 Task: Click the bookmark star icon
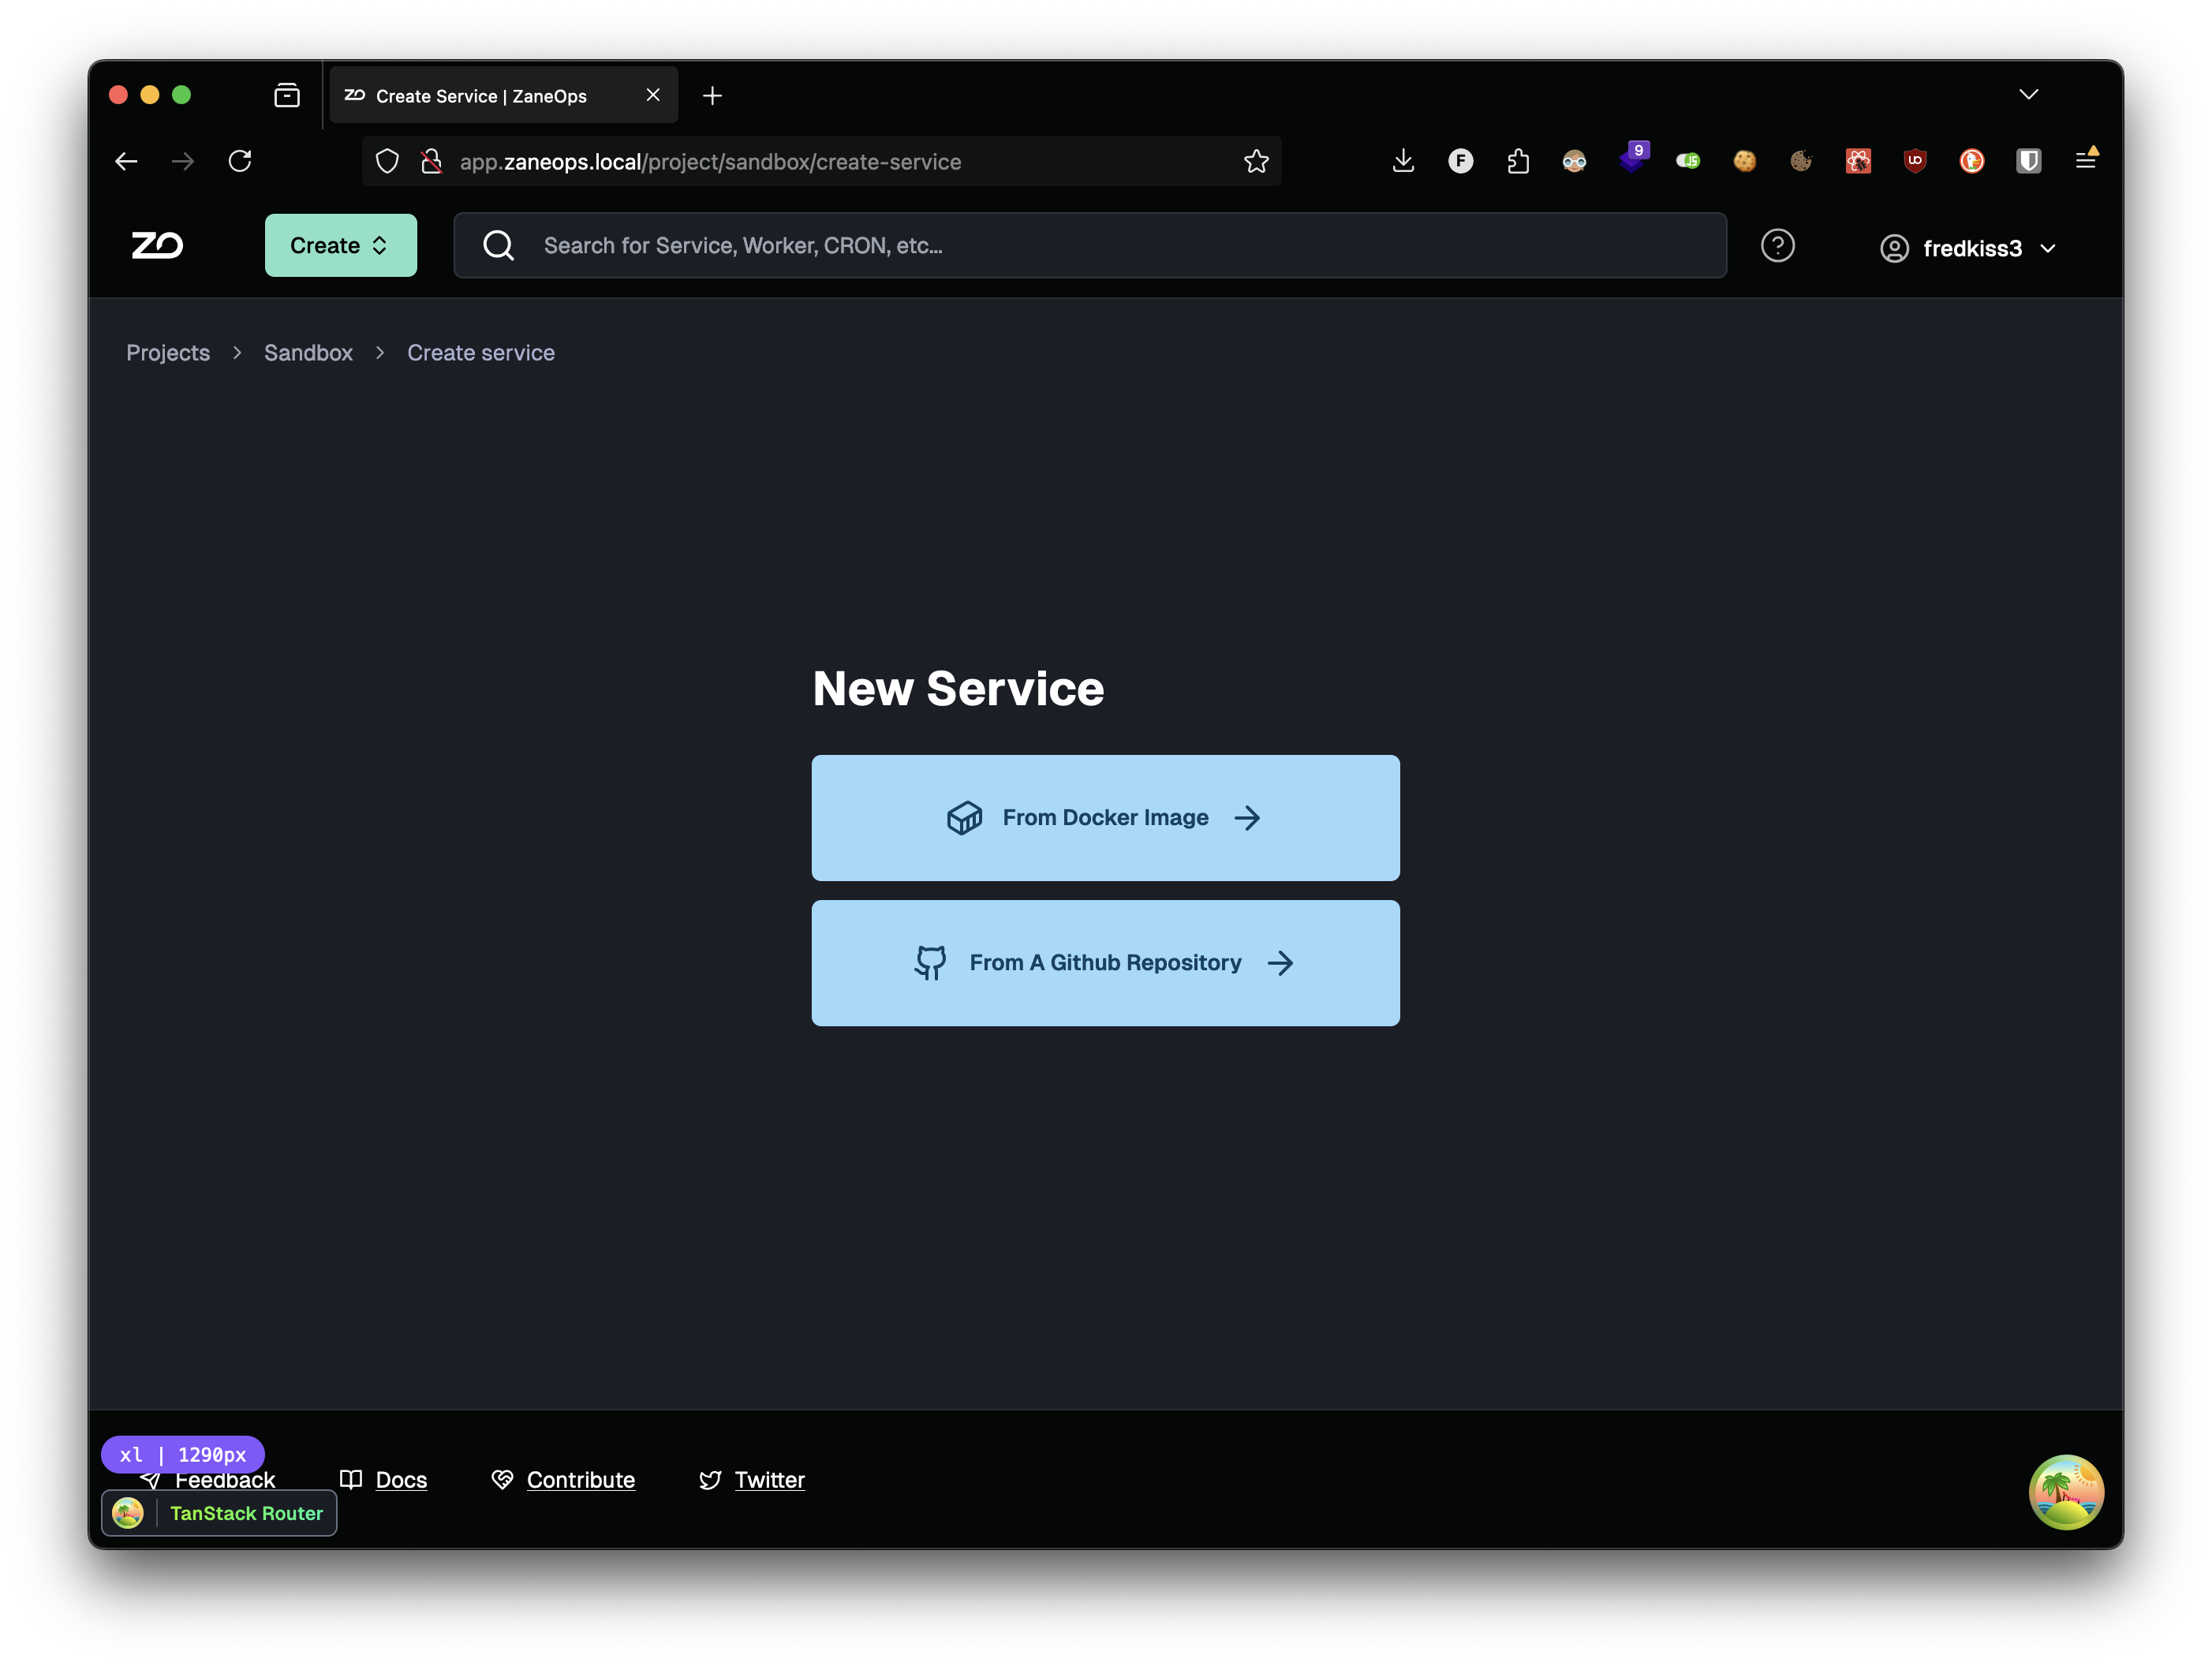point(1257,161)
